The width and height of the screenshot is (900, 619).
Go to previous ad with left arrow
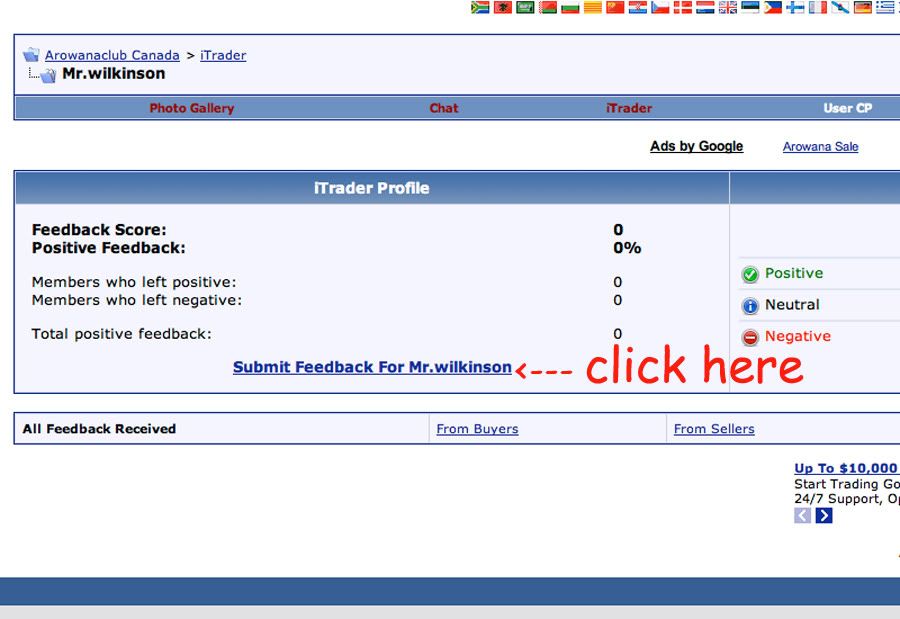tap(802, 516)
